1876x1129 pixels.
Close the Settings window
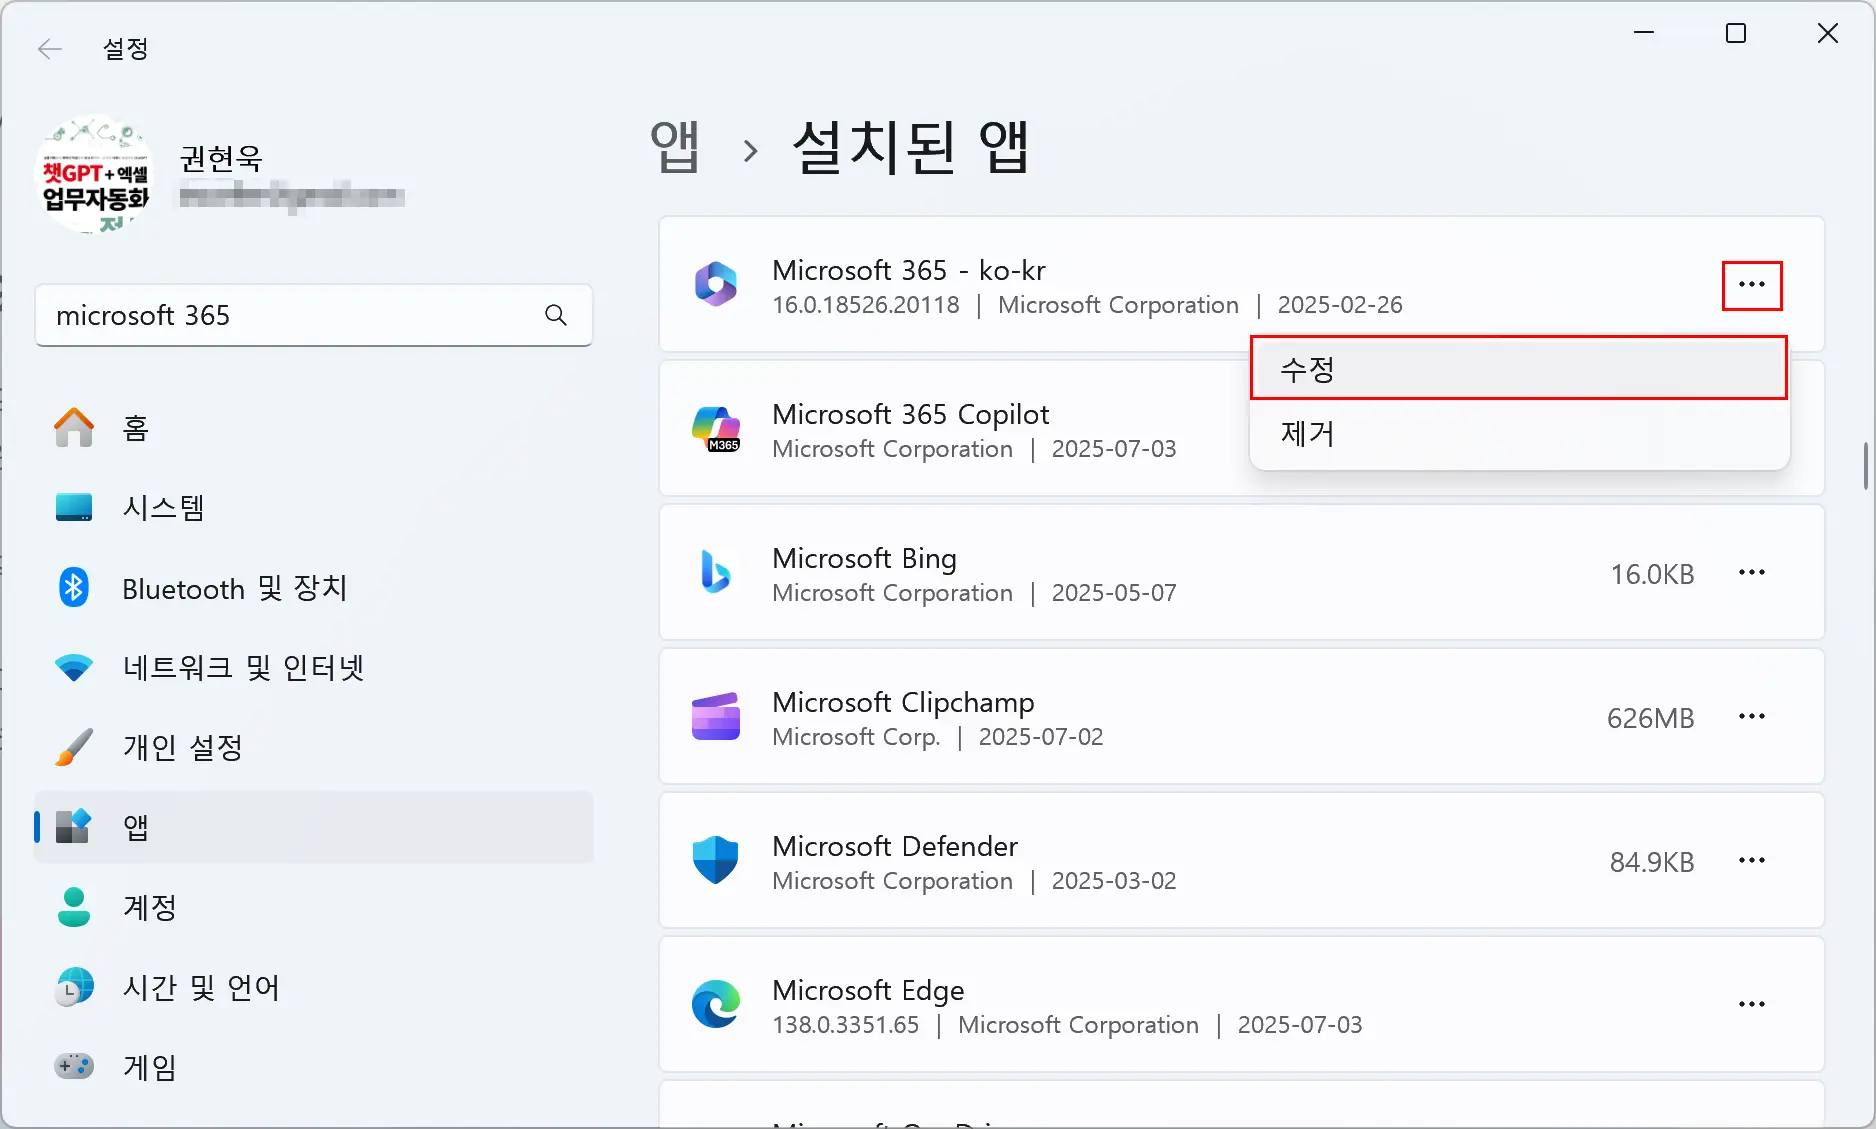click(x=1828, y=33)
